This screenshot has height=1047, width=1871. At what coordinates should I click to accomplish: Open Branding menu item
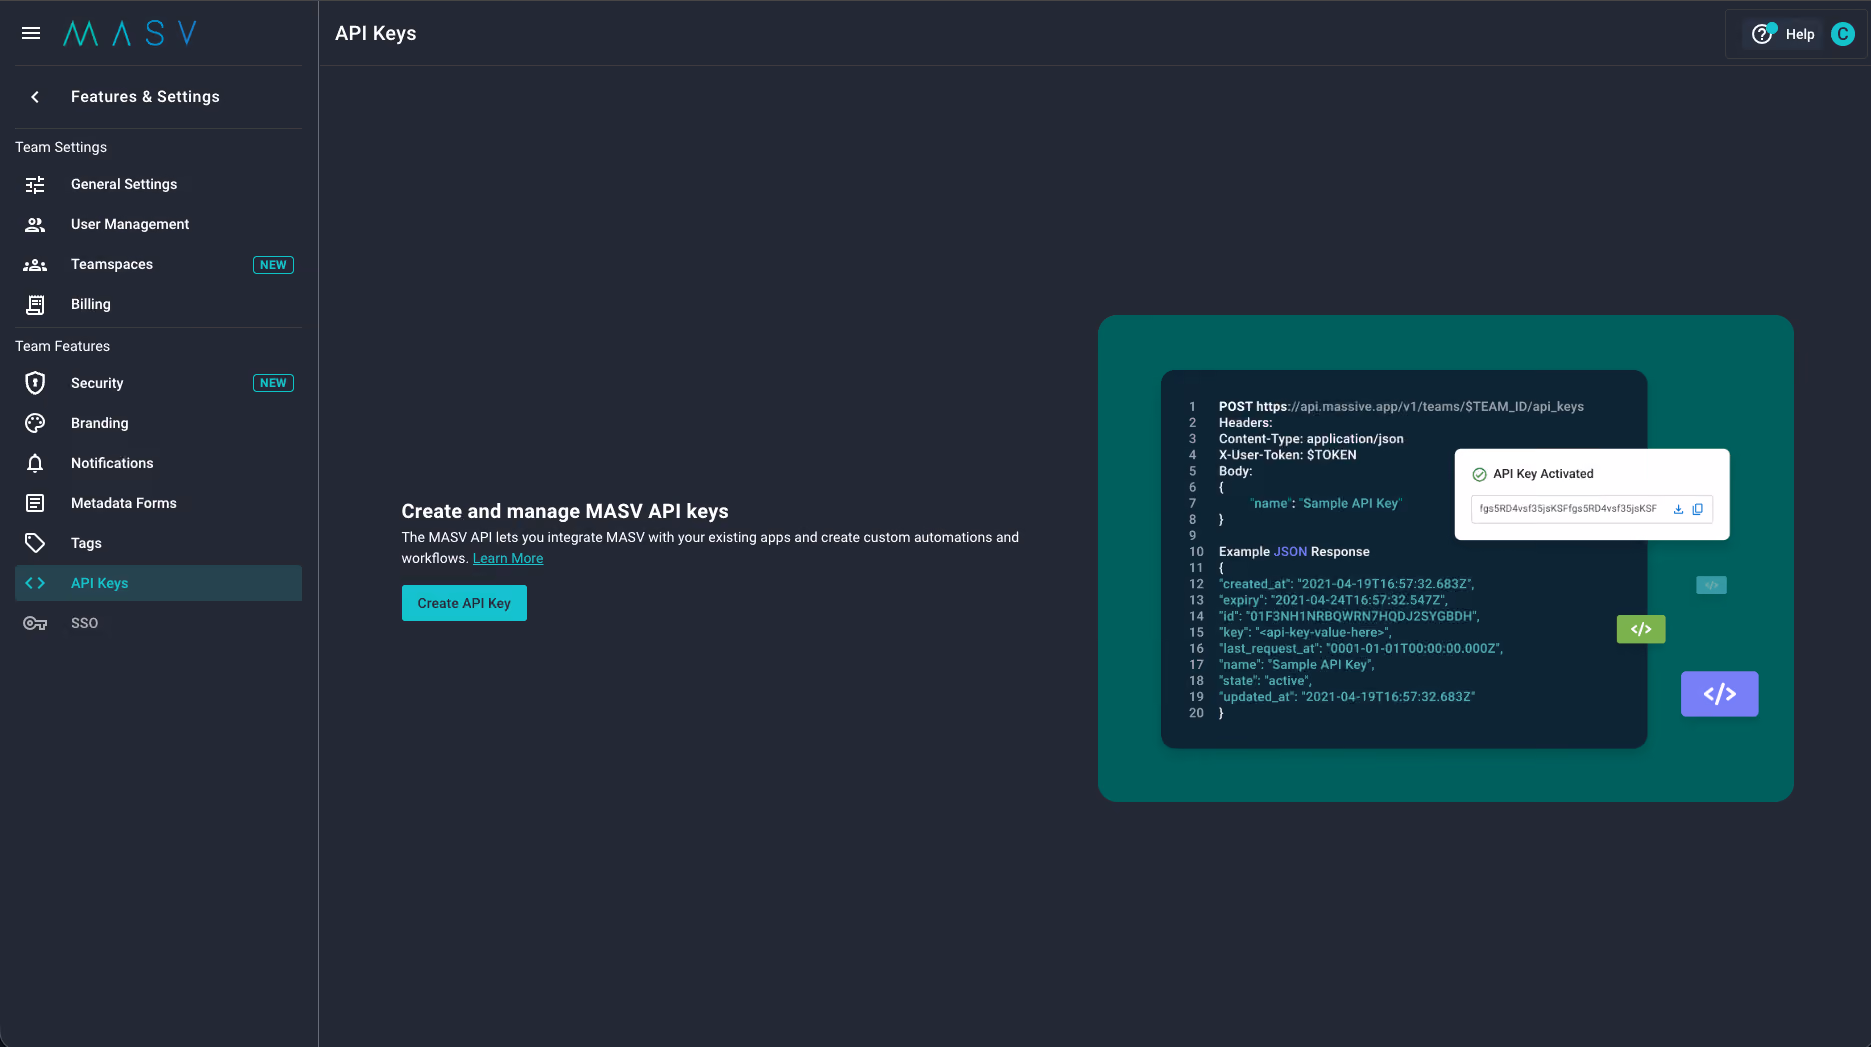point(158,423)
